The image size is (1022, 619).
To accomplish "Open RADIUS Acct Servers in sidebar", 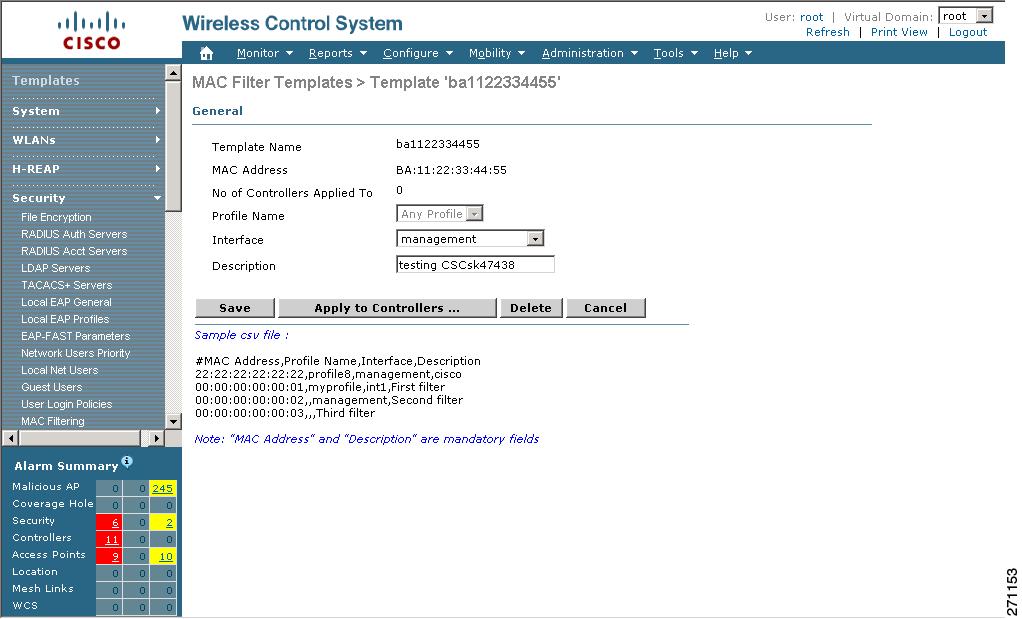I will [x=74, y=251].
